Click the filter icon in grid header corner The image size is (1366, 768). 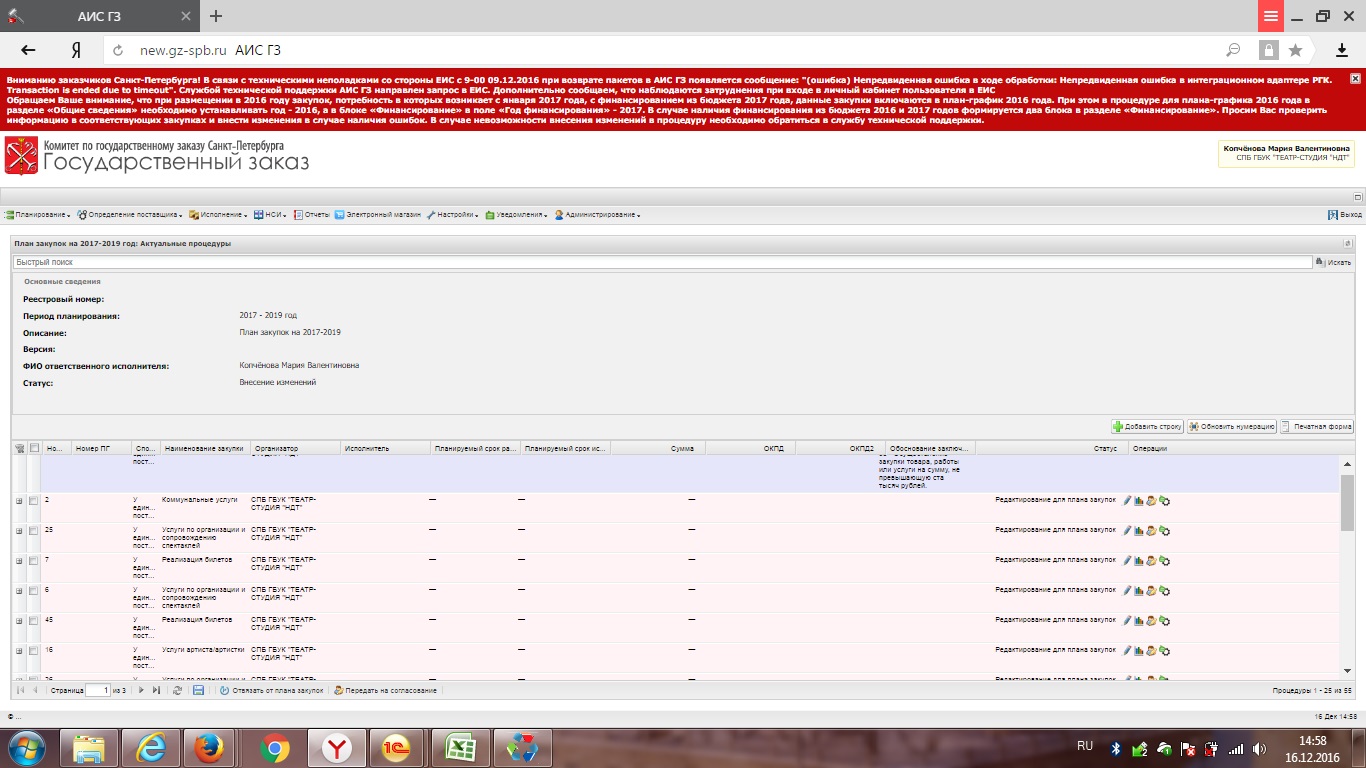tap(19, 448)
